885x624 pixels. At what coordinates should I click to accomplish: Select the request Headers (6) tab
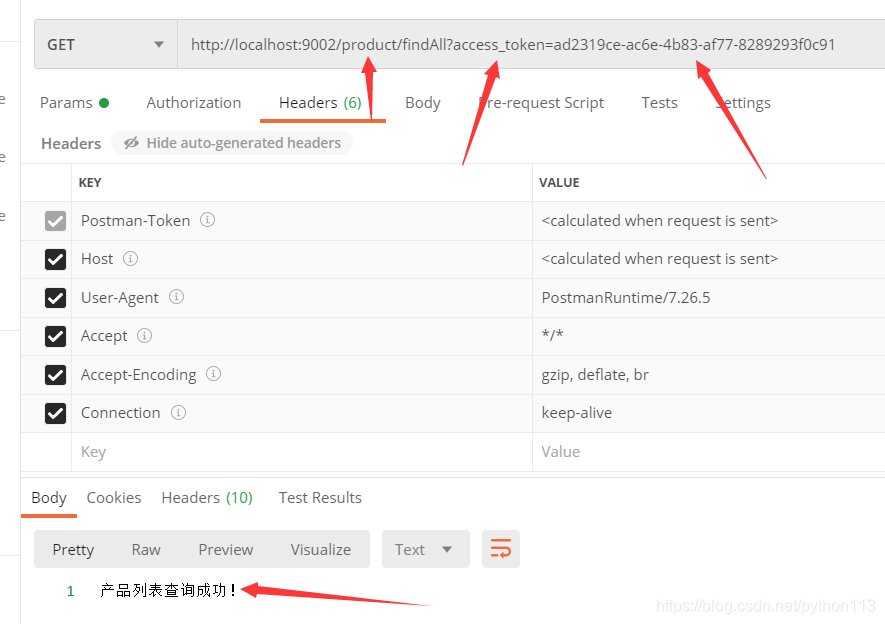[x=321, y=103]
